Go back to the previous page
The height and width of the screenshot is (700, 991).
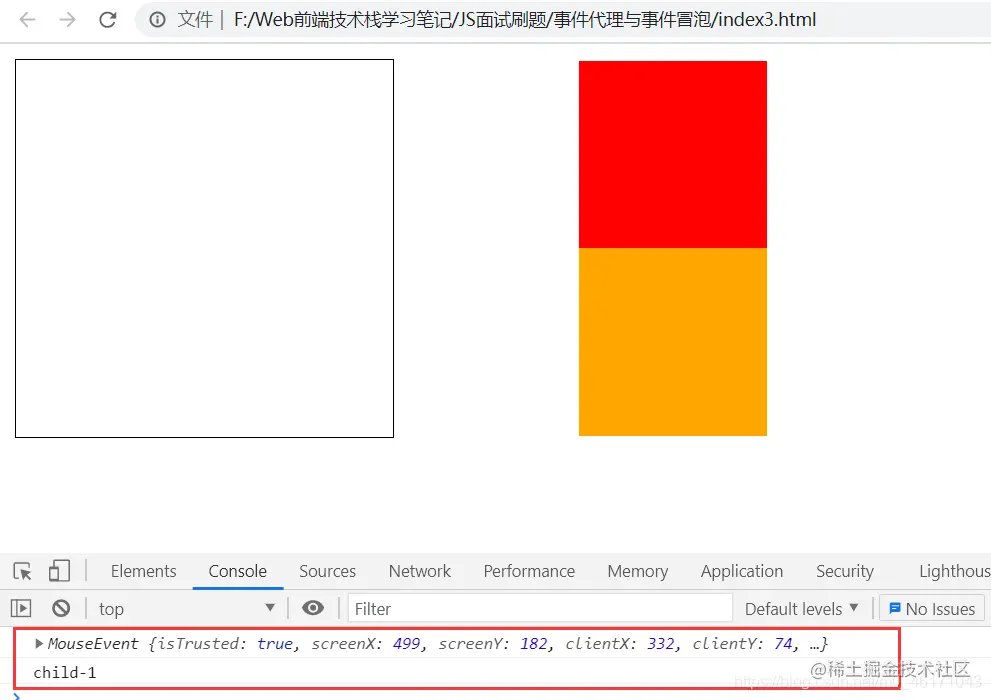(x=27, y=20)
